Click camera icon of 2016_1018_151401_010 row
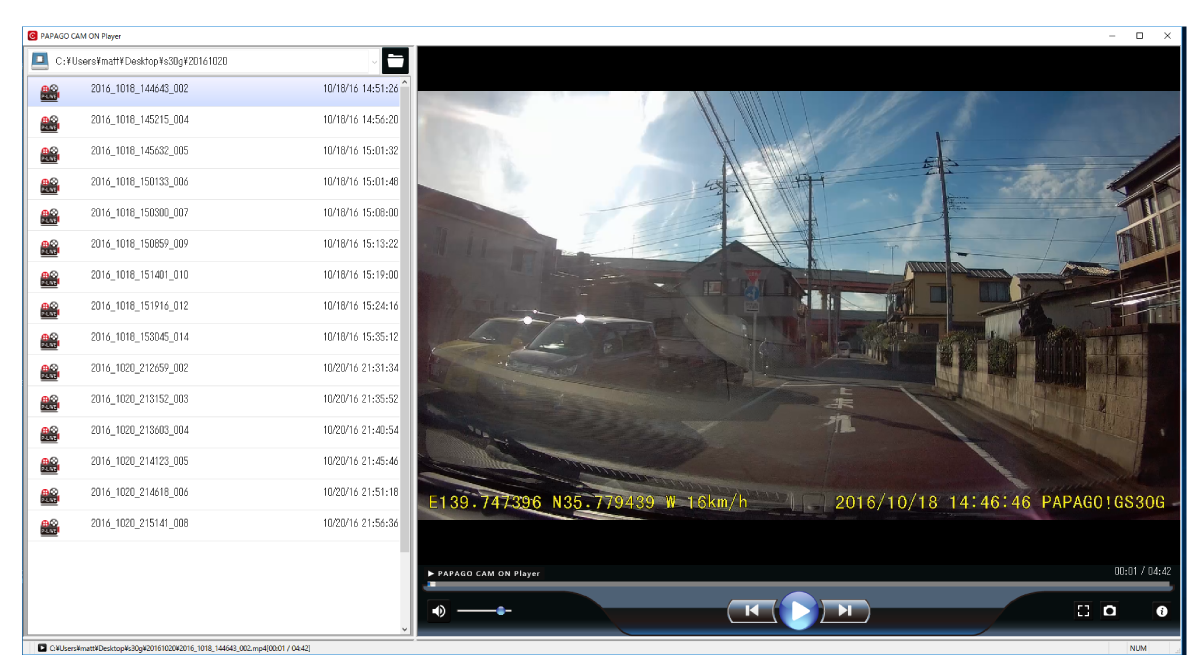 point(49,278)
